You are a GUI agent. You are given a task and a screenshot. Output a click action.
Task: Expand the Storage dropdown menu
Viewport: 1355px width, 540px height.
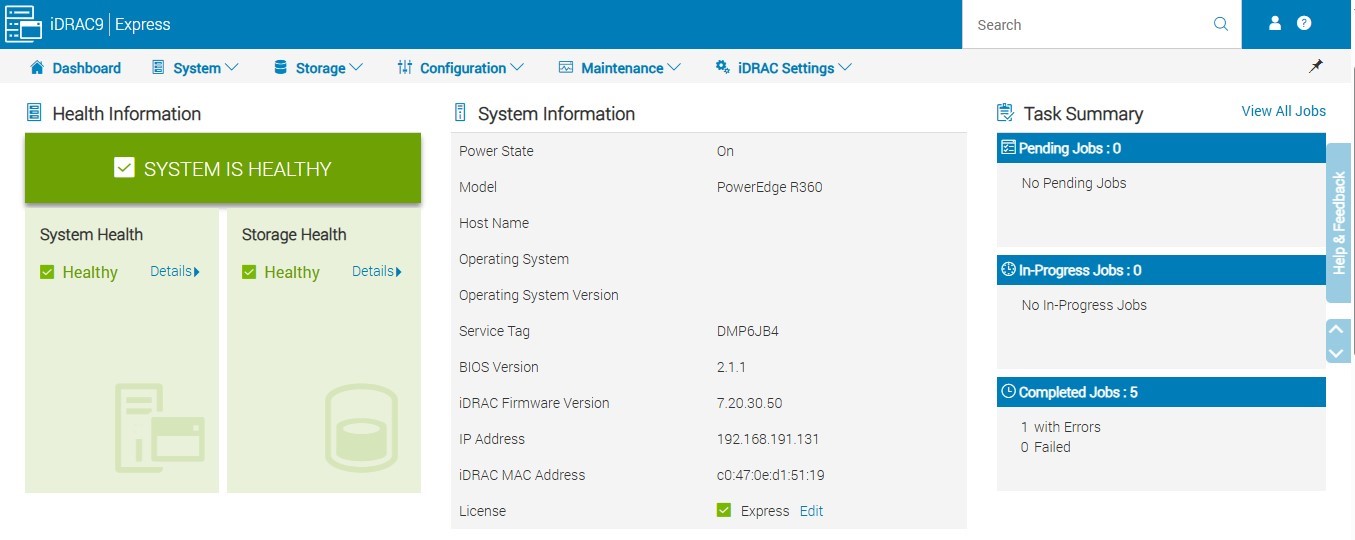[x=356, y=68]
